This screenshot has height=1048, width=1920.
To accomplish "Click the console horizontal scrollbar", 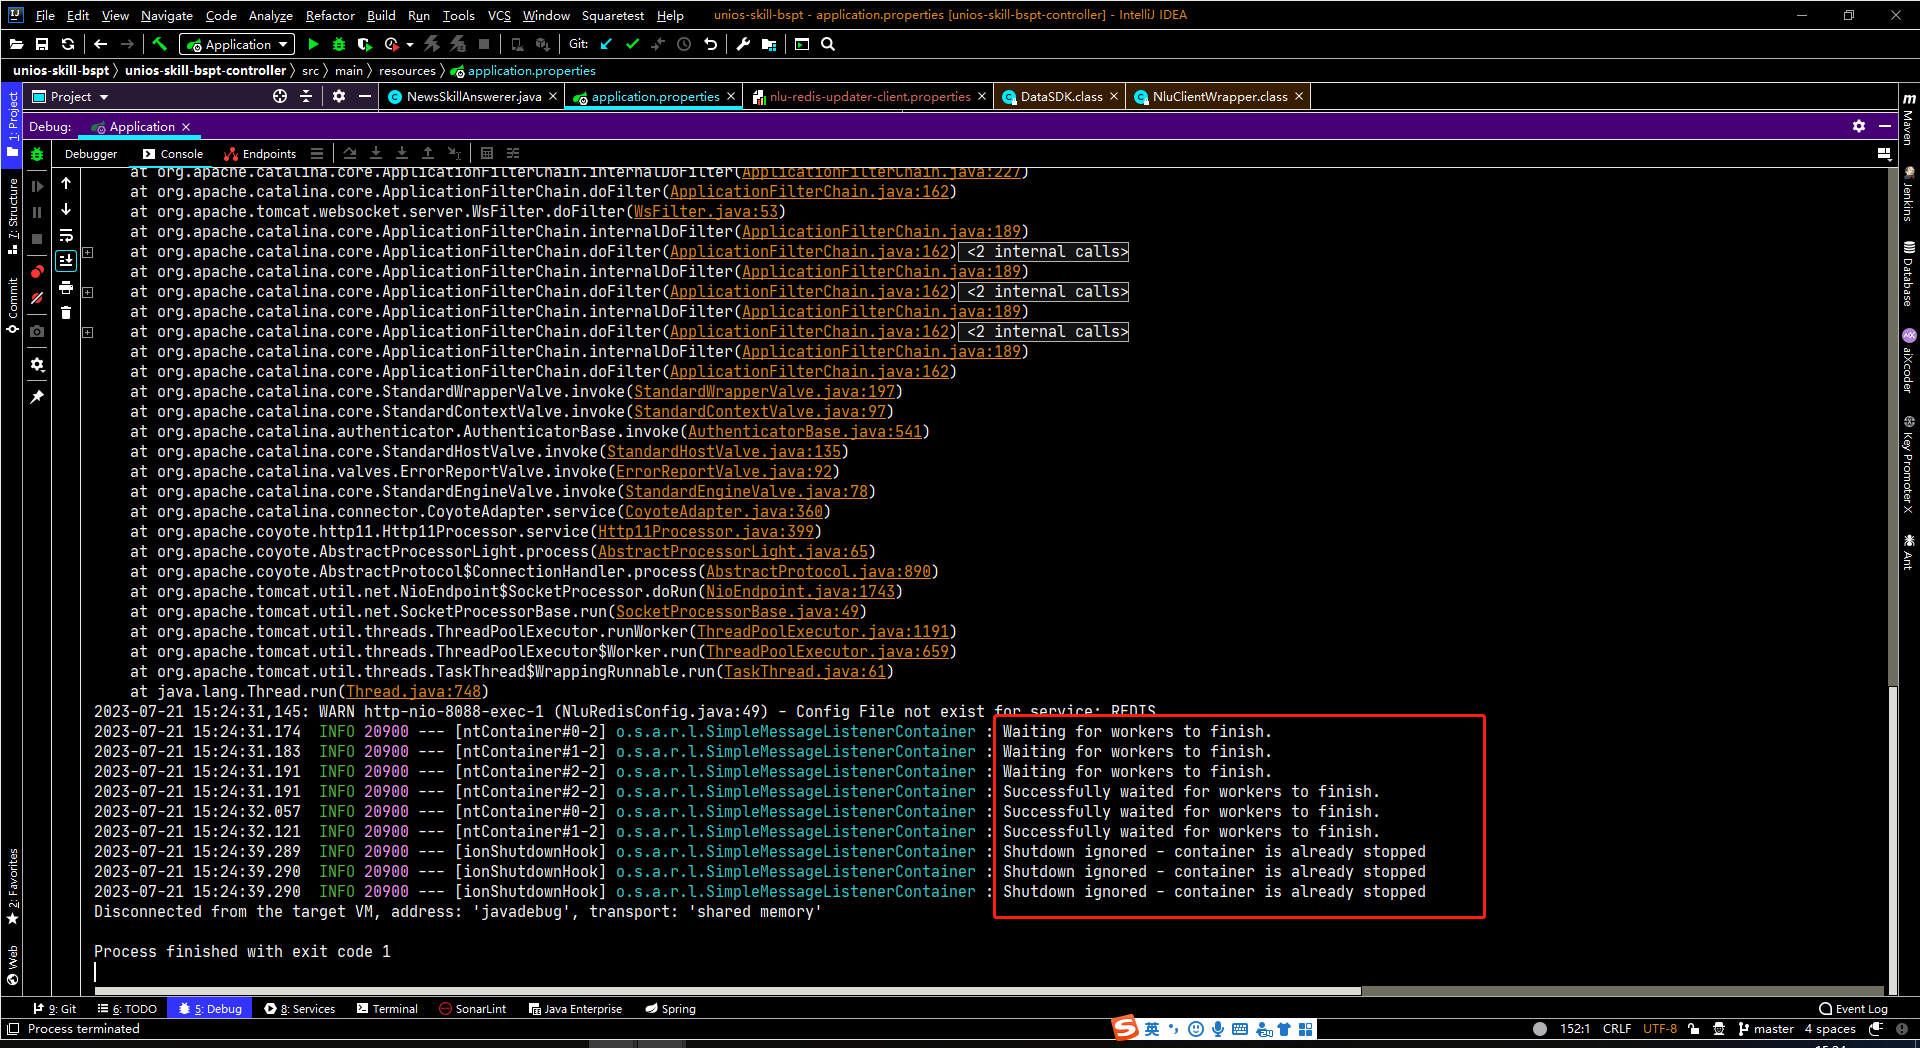I will pos(727,991).
